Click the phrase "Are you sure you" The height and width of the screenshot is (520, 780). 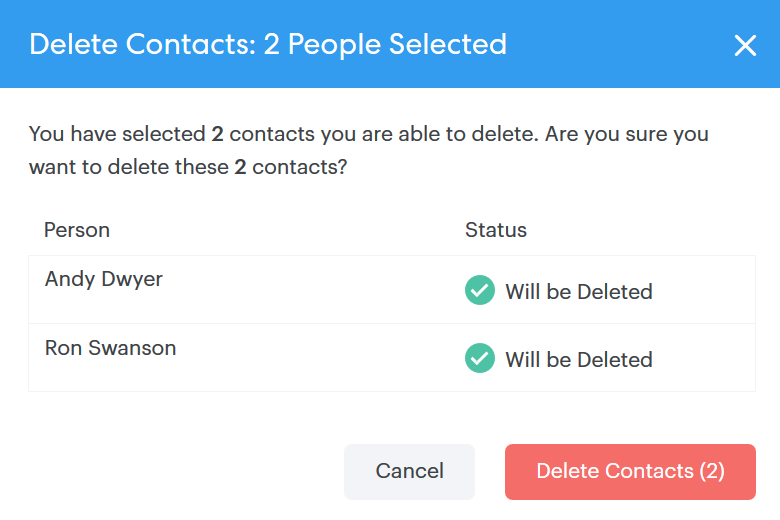(x=627, y=134)
